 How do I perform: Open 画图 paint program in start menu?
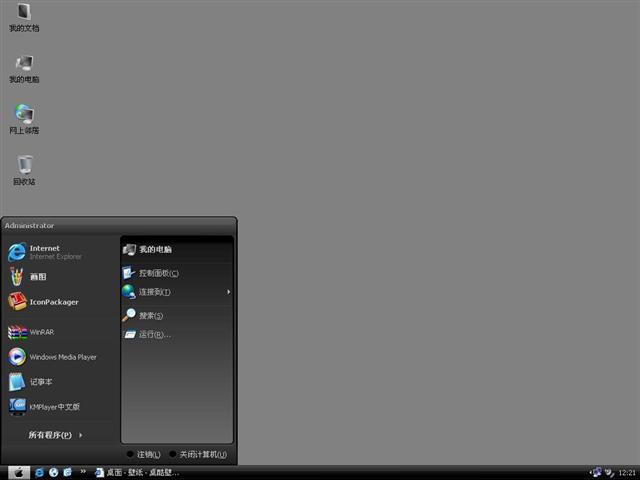[x=61, y=277]
